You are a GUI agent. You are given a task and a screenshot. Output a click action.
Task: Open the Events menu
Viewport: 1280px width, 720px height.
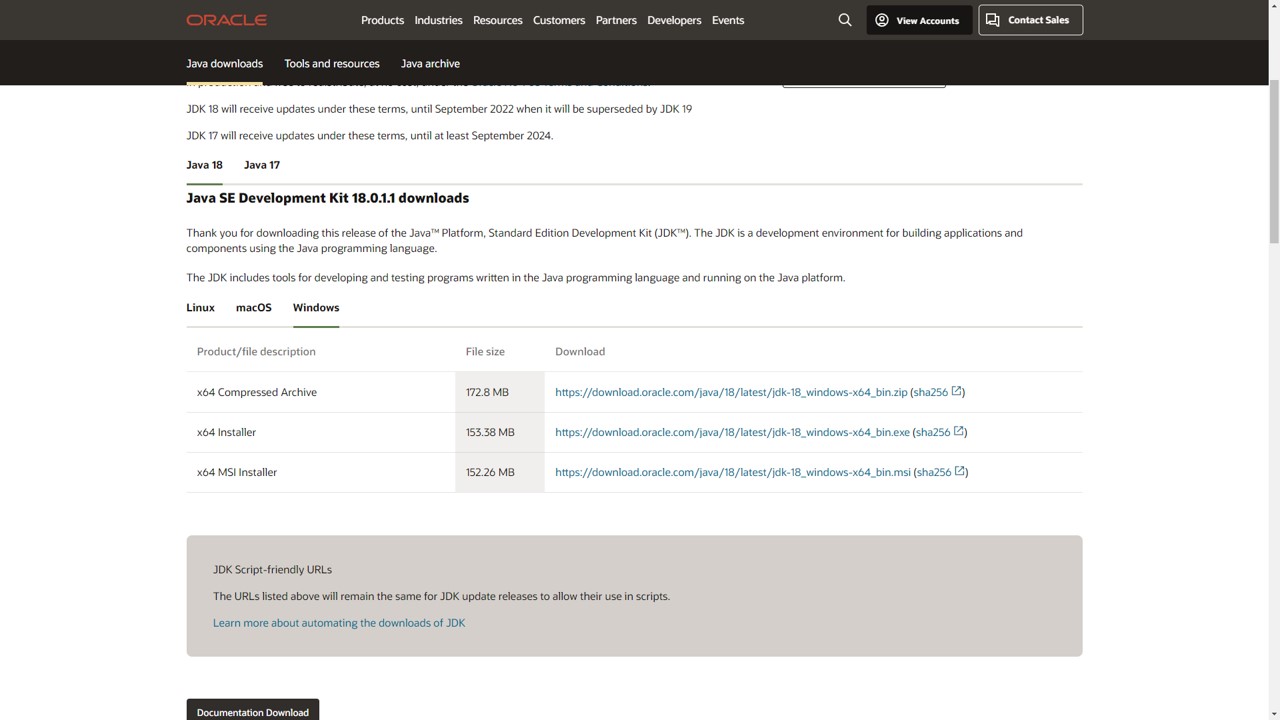(728, 20)
